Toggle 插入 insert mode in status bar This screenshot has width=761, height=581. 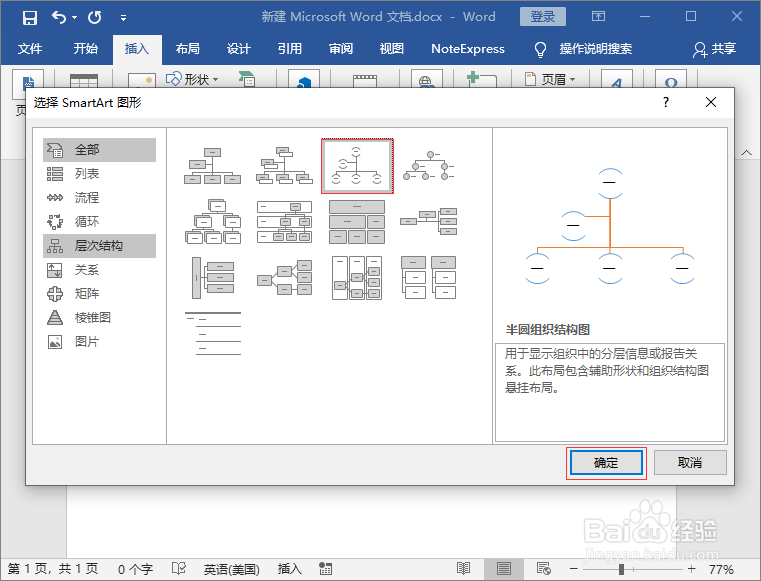pyautogui.click(x=289, y=569)
